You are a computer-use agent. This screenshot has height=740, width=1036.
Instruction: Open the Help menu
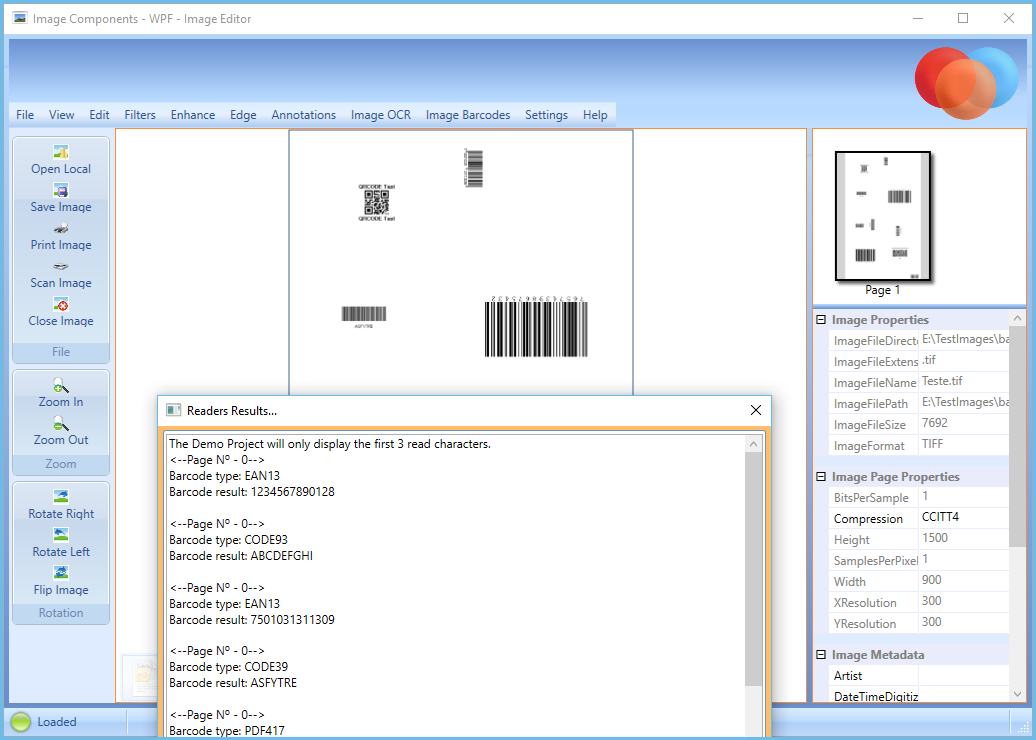tap(595, 115)
